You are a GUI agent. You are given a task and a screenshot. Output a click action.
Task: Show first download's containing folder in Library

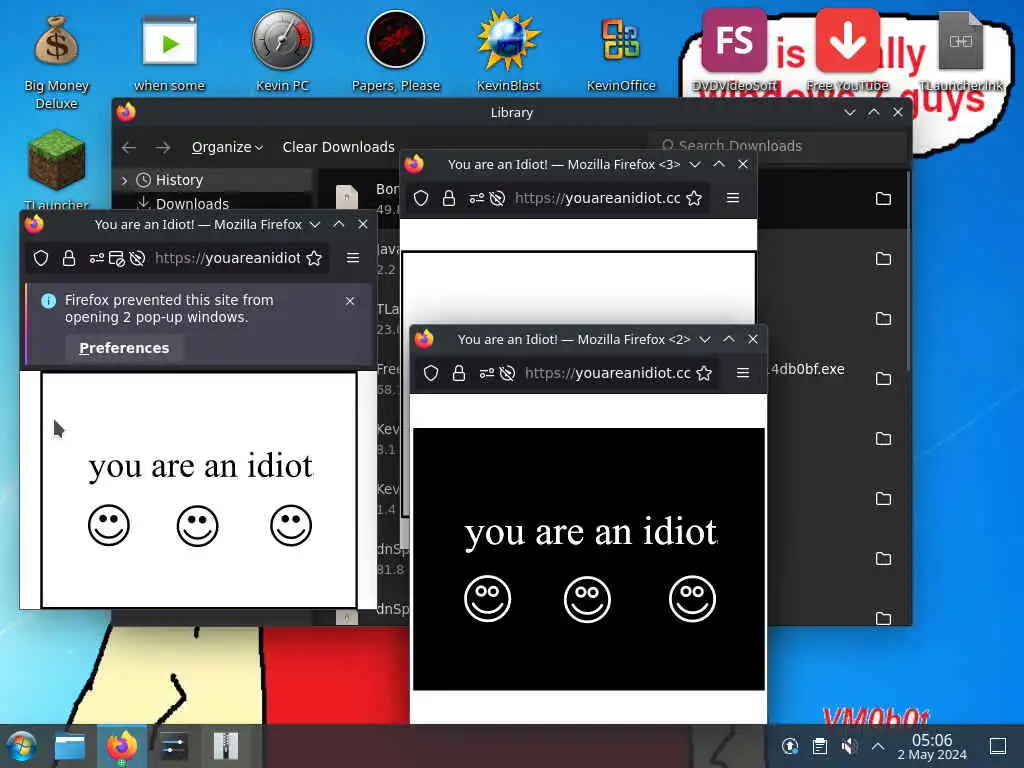tap(883, 199)
